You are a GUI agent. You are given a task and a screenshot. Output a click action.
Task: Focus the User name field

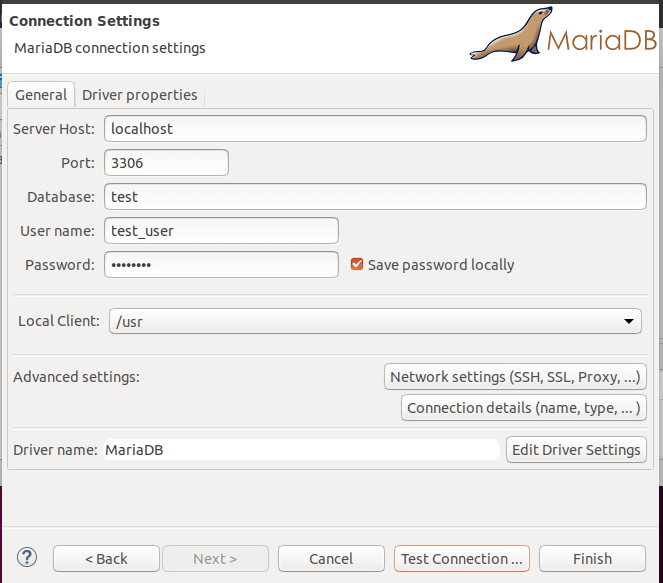(x=221, y=230)
